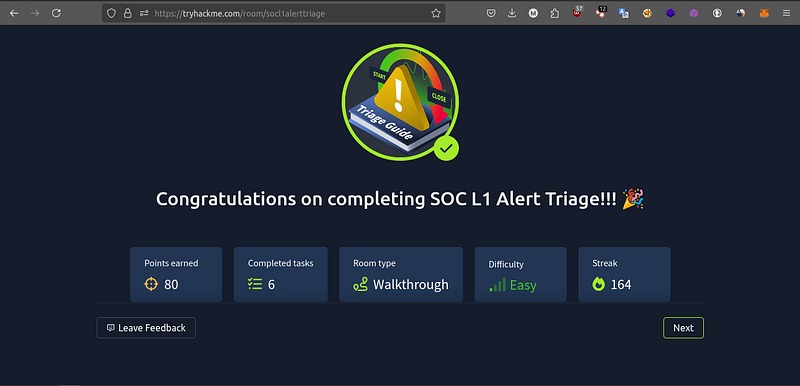Click the congratulations heading text
The height and width of the screenshot is (386, 800).
387,199
